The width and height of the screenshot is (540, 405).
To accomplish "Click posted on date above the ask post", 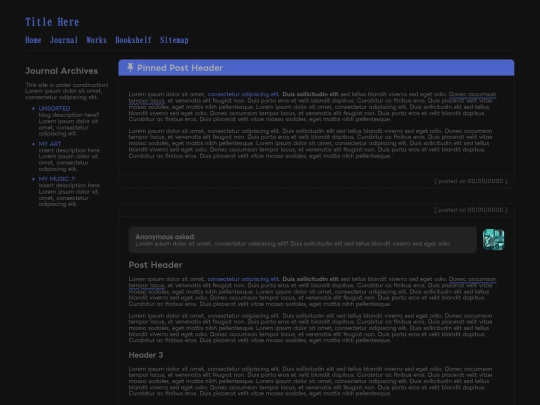I will (470, 210).
